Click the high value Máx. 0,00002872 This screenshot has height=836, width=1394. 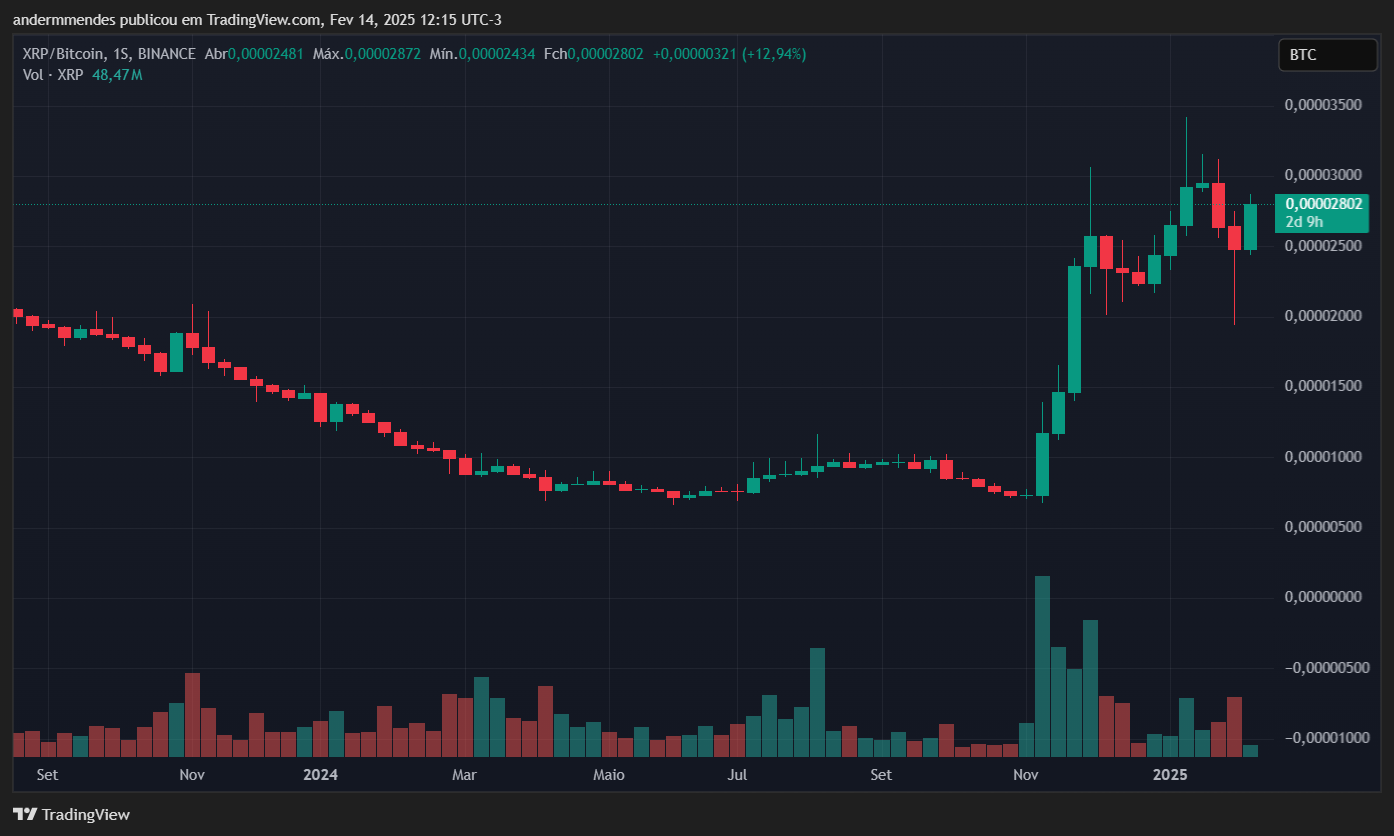(367, 54)
